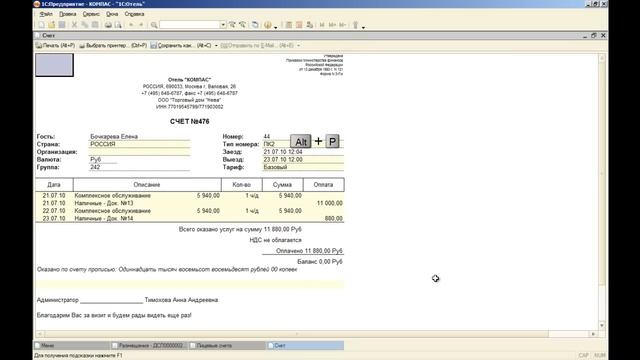Click the country value РОССИЯ

point(103,144)
